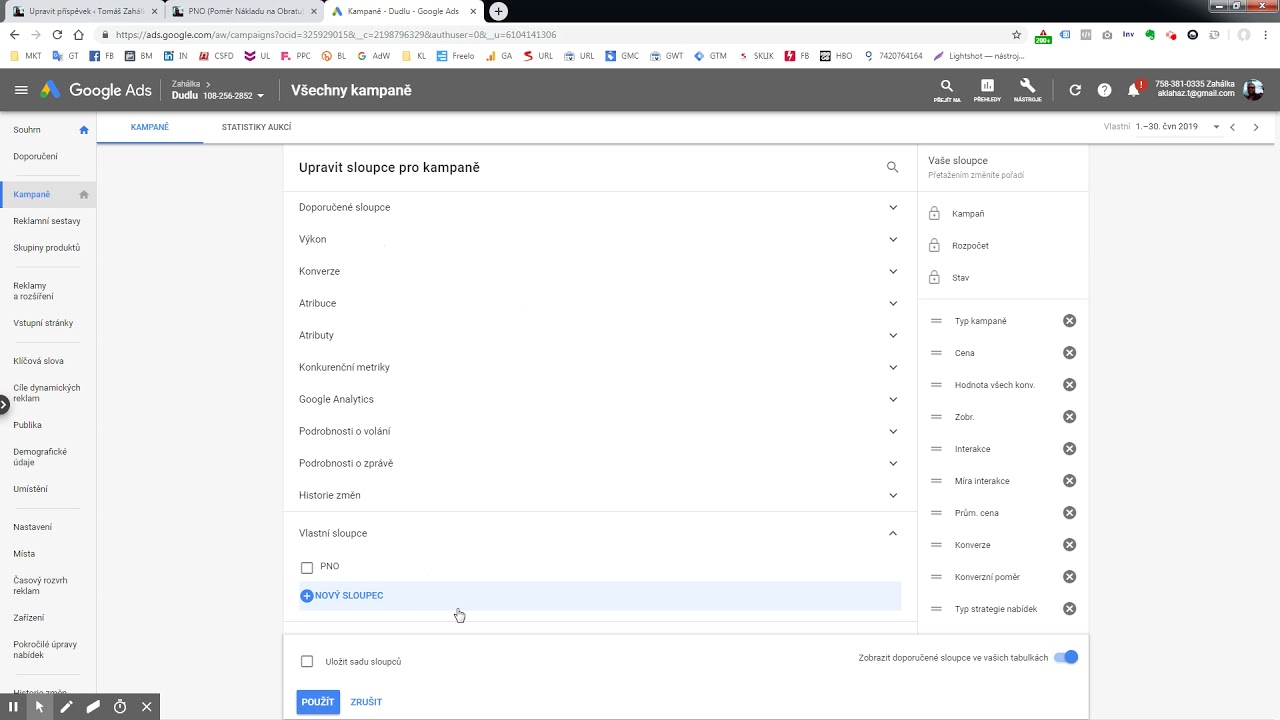The width and height of the screenshot is (1280, 720).
Task: Switch to the Kampaně tab
Action: pyautogui.click(x=150, y=127)
